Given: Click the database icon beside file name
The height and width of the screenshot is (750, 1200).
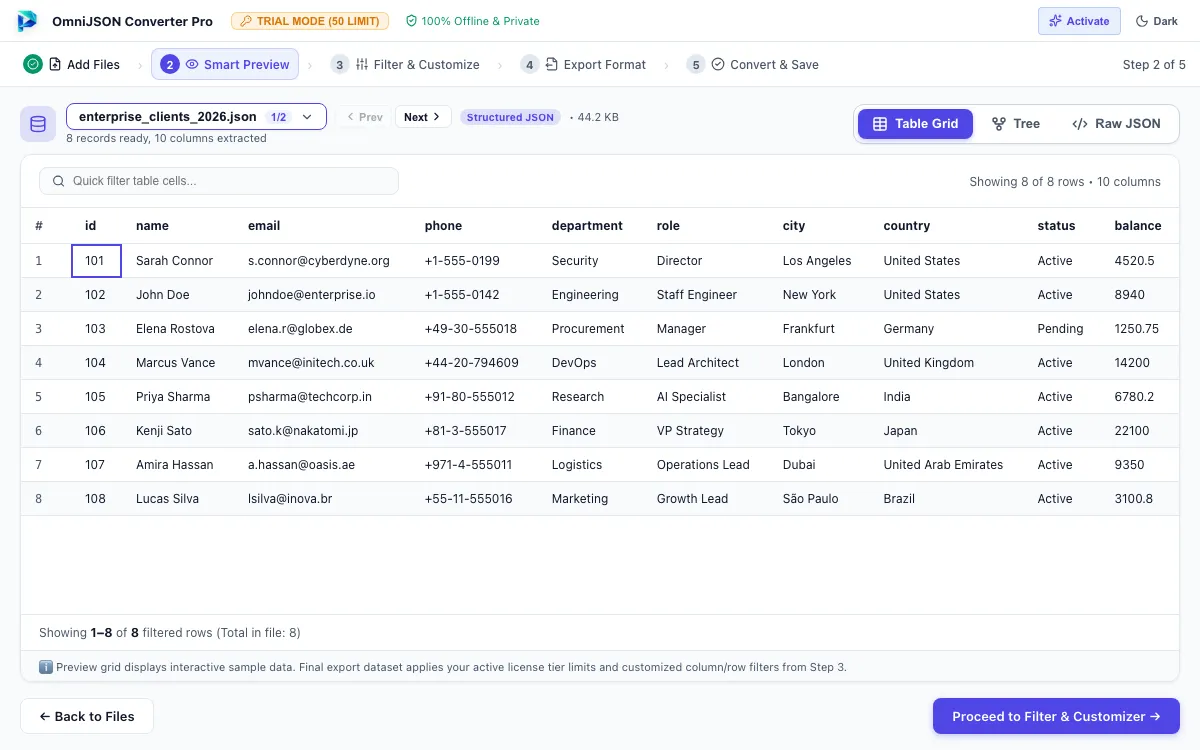Looking at the screenshot, I should coord(38,124).
